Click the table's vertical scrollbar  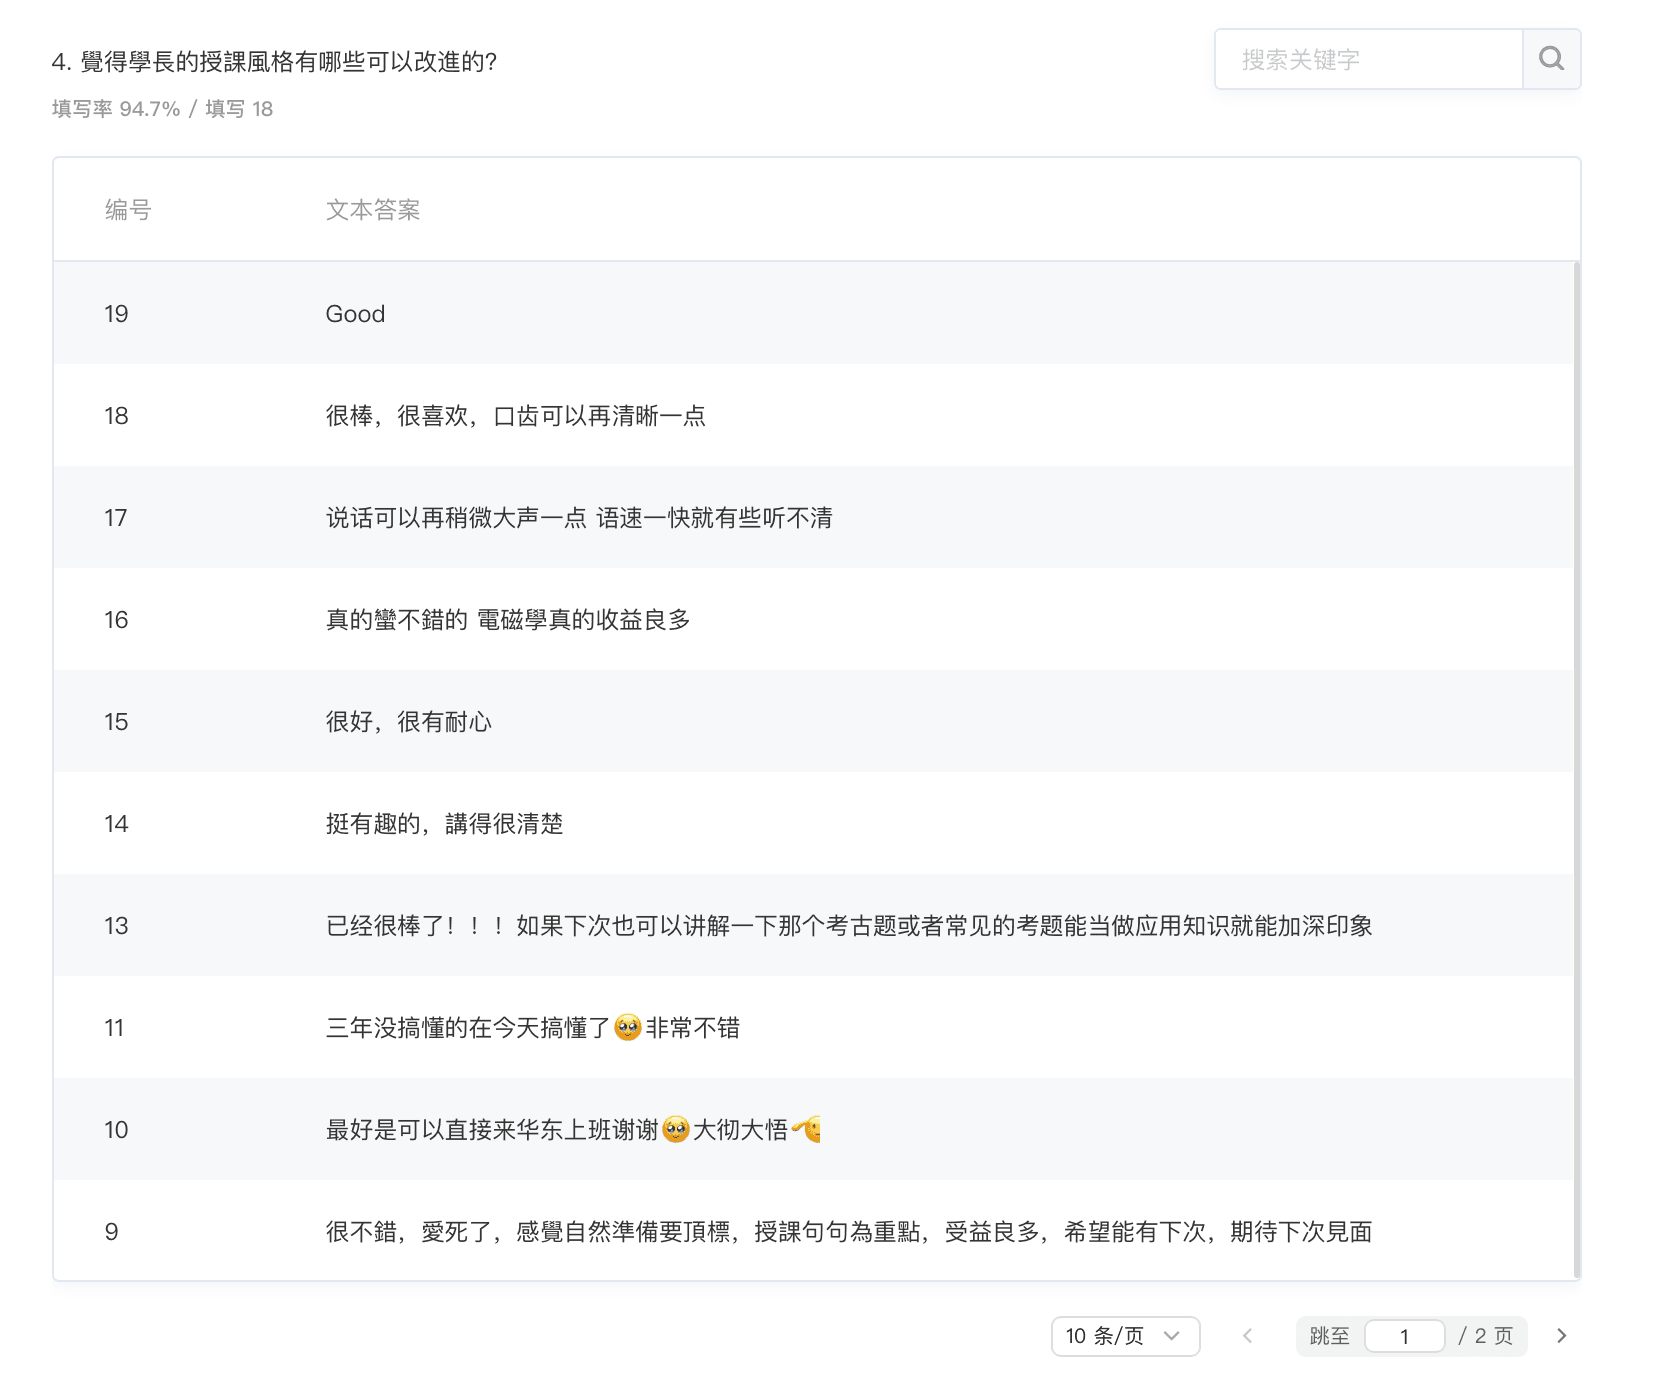tap(1576, 770)
